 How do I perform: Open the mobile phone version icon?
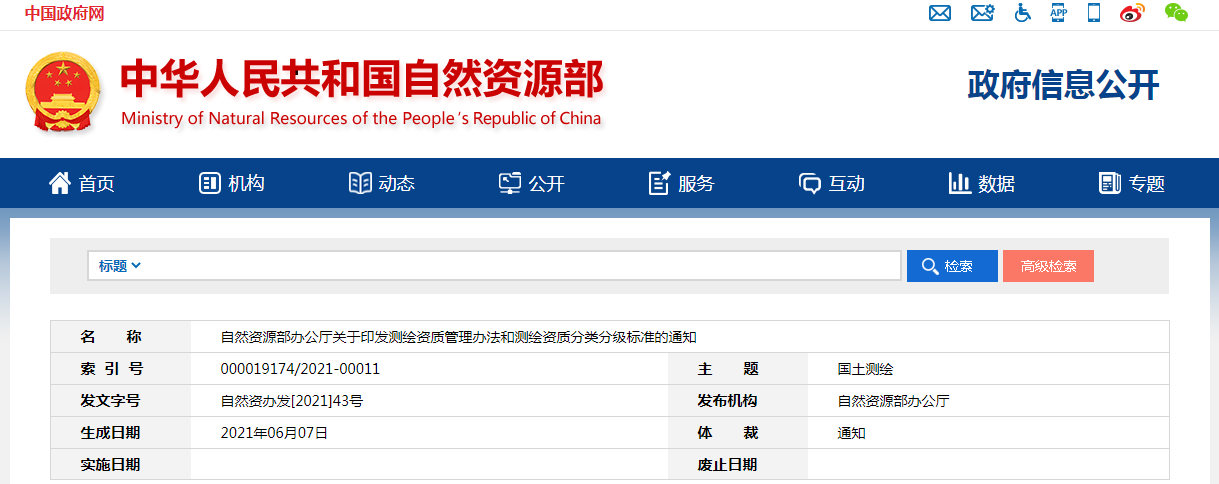[x=1094, y=13]
